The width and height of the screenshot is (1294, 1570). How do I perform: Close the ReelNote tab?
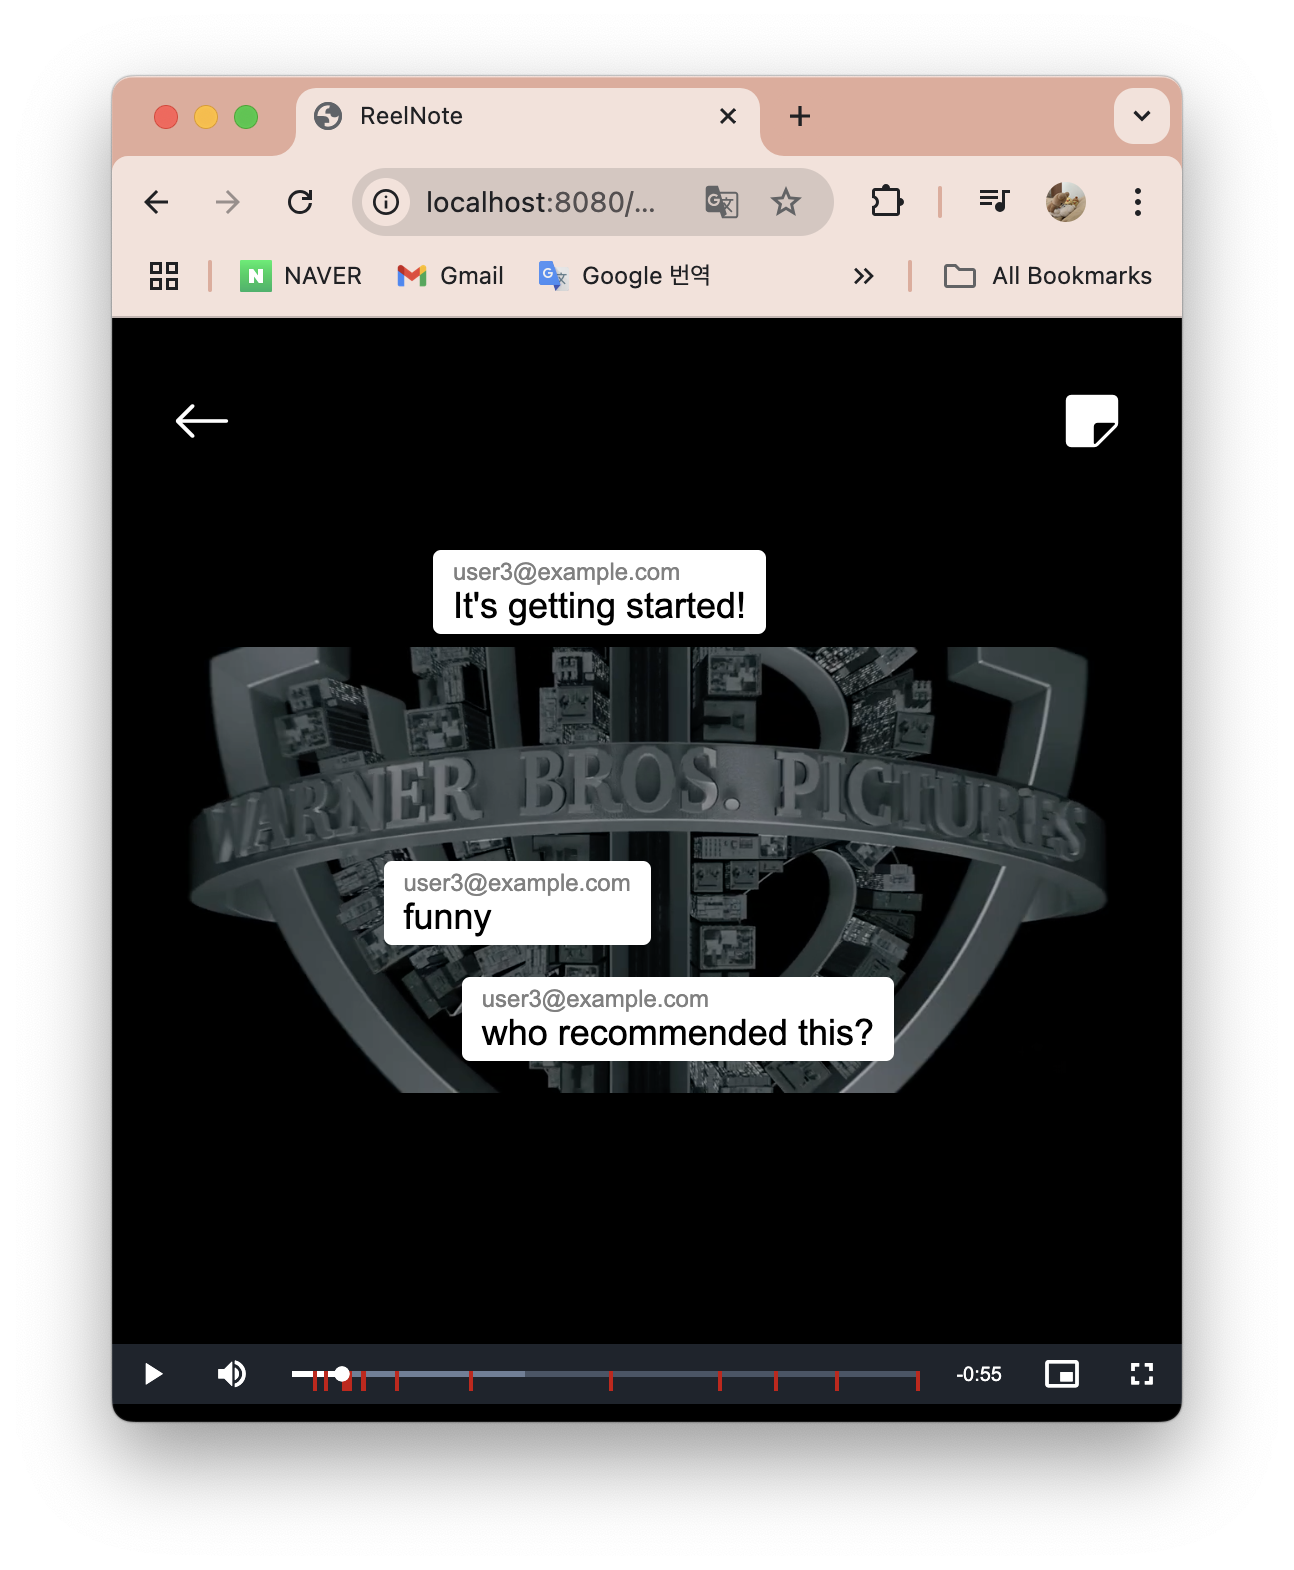[x=728, y=117]
